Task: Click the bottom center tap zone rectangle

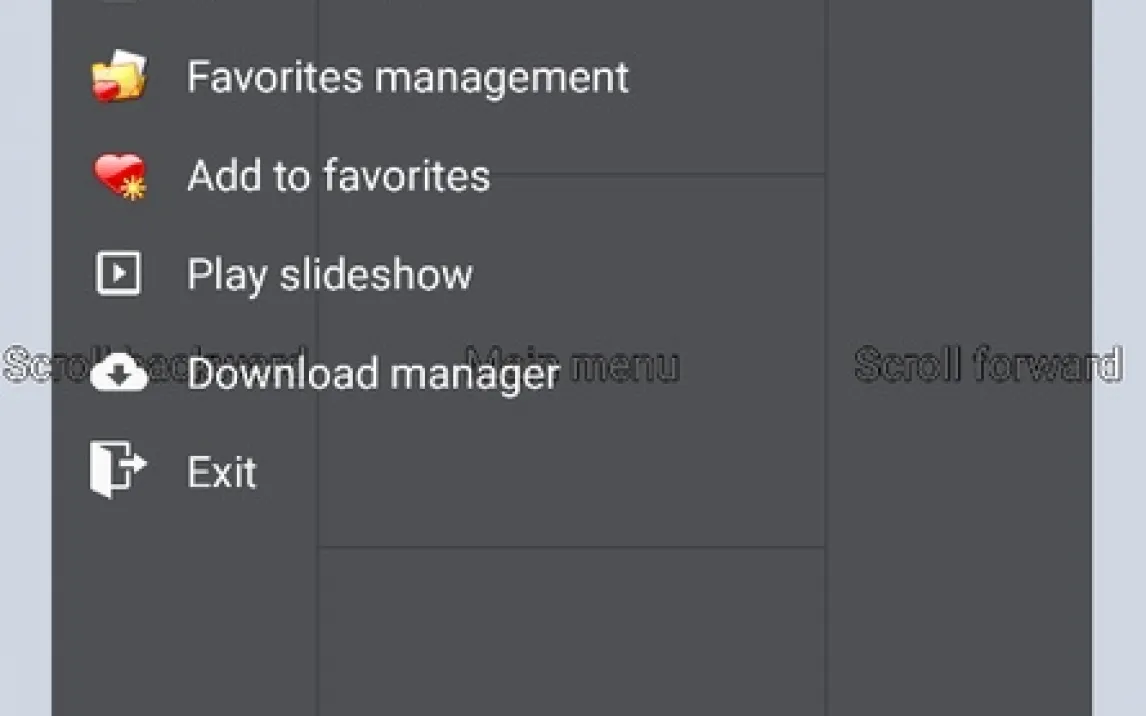Action: 571,630
